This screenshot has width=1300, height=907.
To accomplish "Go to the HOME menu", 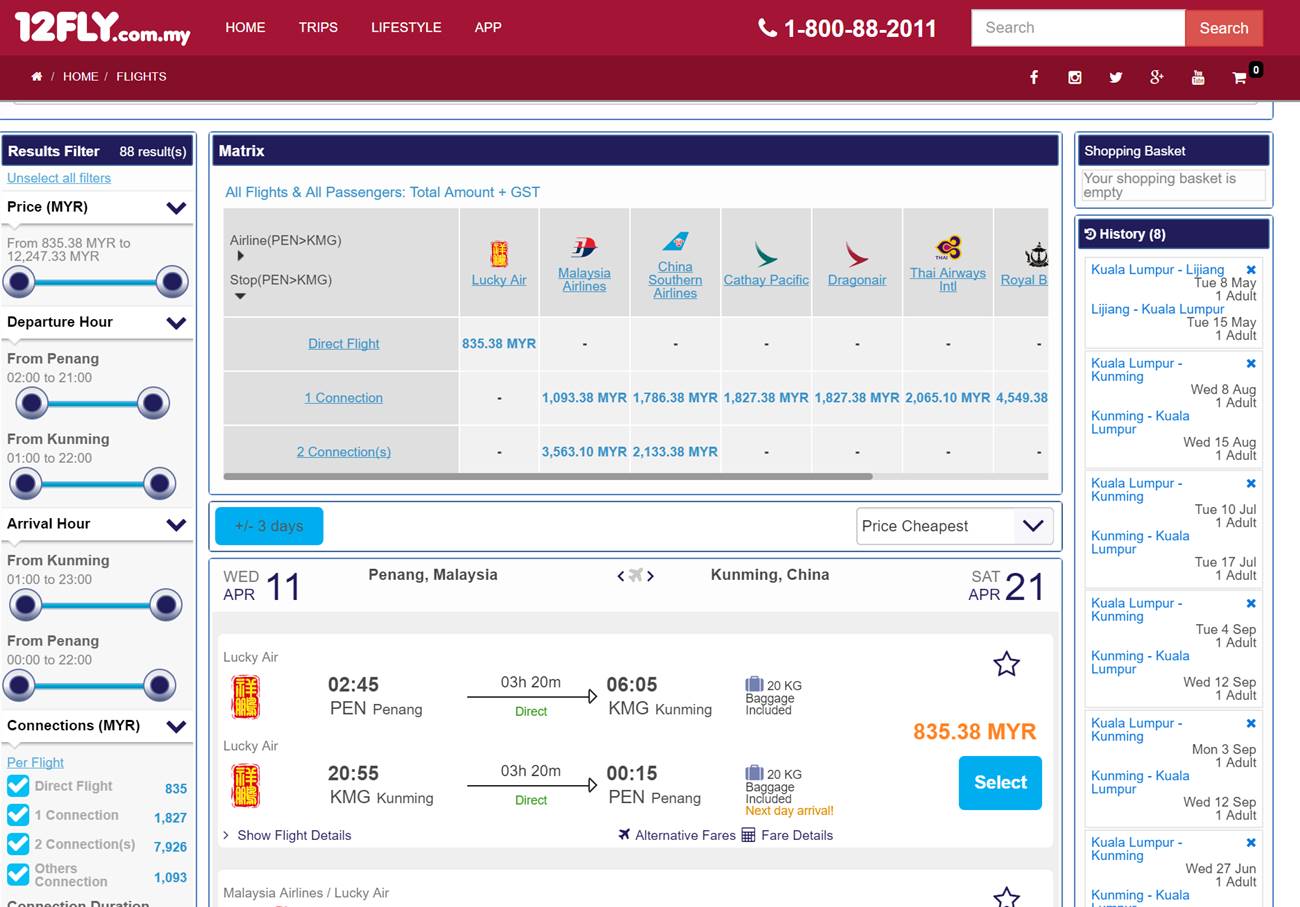I will [245, 27].
